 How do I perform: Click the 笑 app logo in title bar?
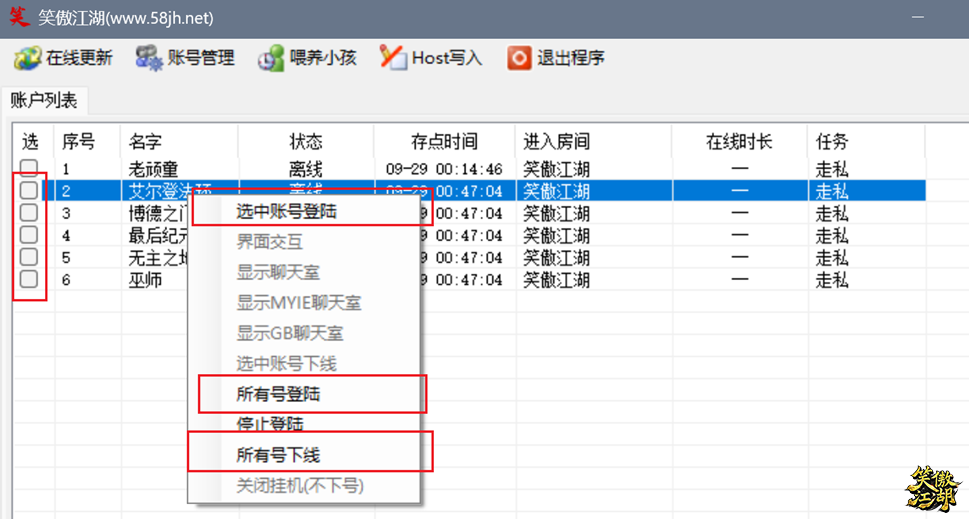click(x=19, y=18)
